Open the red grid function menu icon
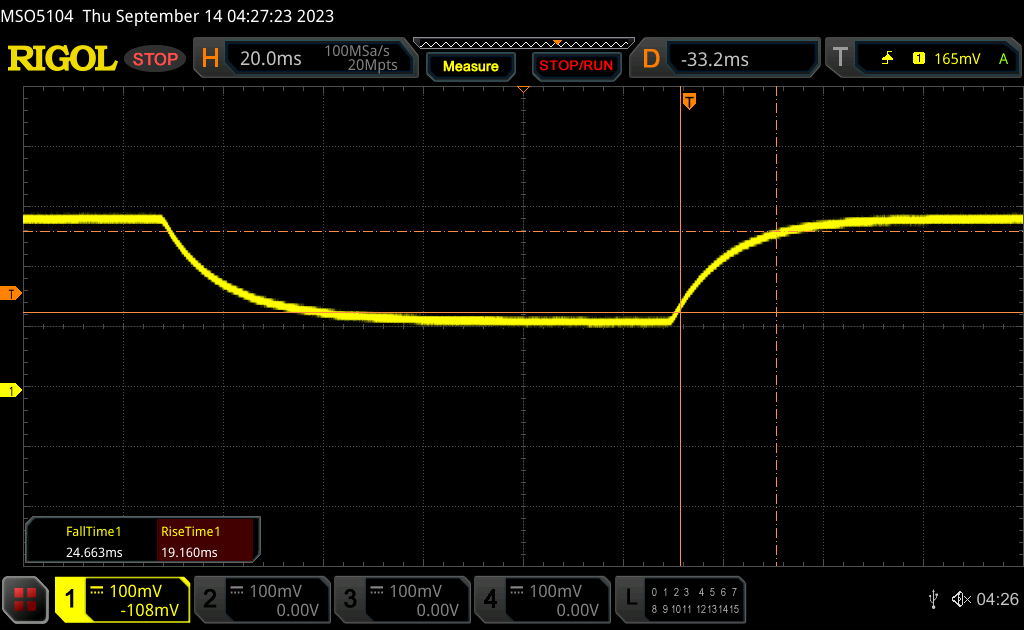Image resolution: width=1024 pixels, height=630 pixels. pos(25,599)
